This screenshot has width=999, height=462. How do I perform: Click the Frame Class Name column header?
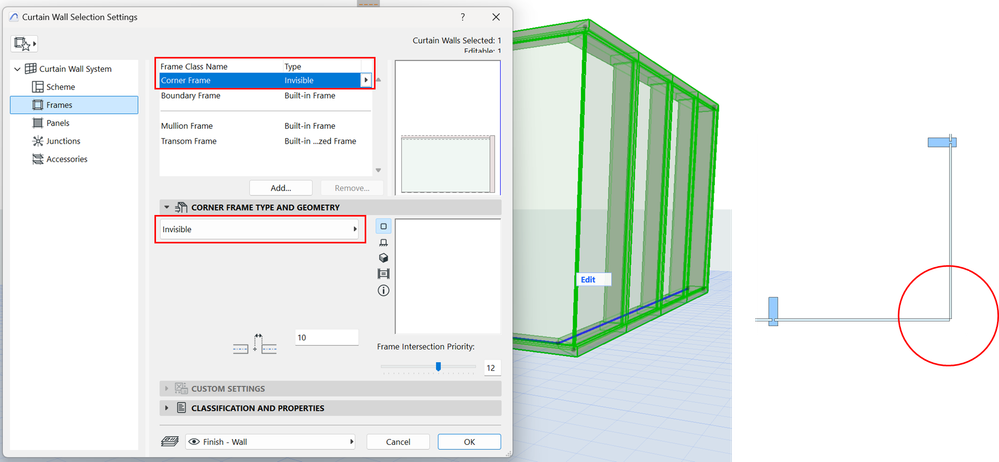pyautogui.click(x=194, y=66)
